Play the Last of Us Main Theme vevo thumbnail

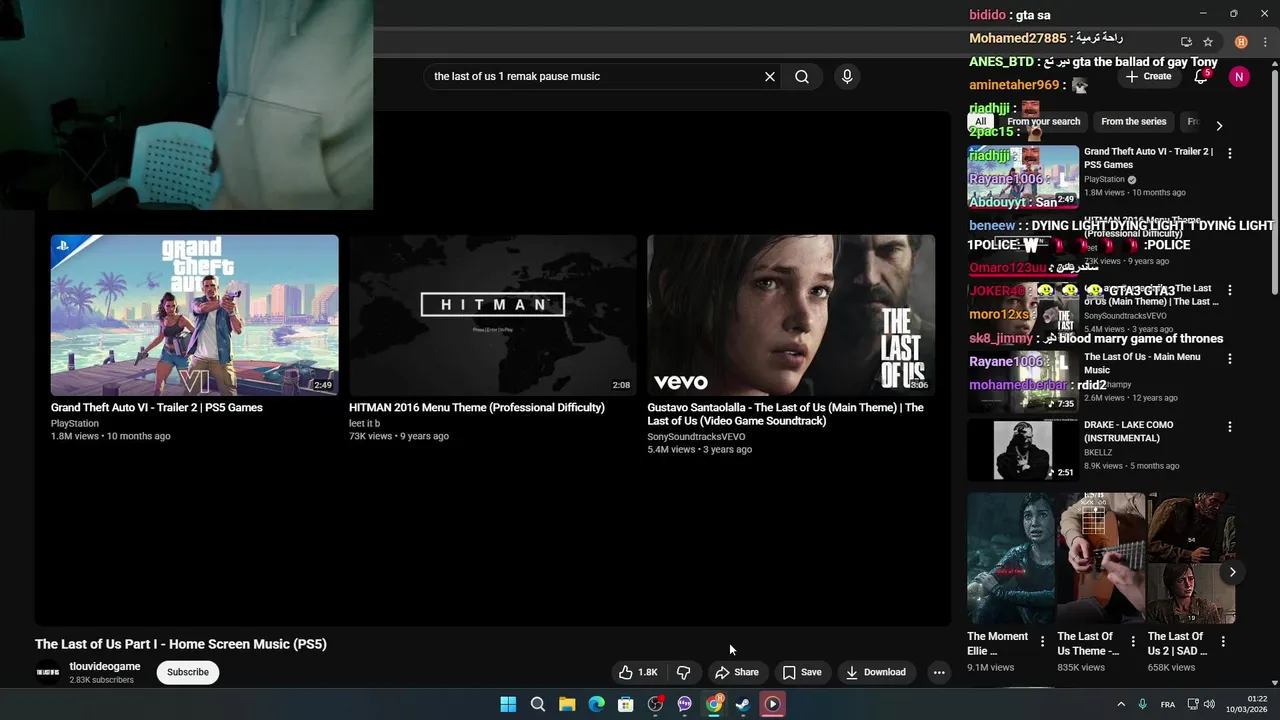[791, 315]
